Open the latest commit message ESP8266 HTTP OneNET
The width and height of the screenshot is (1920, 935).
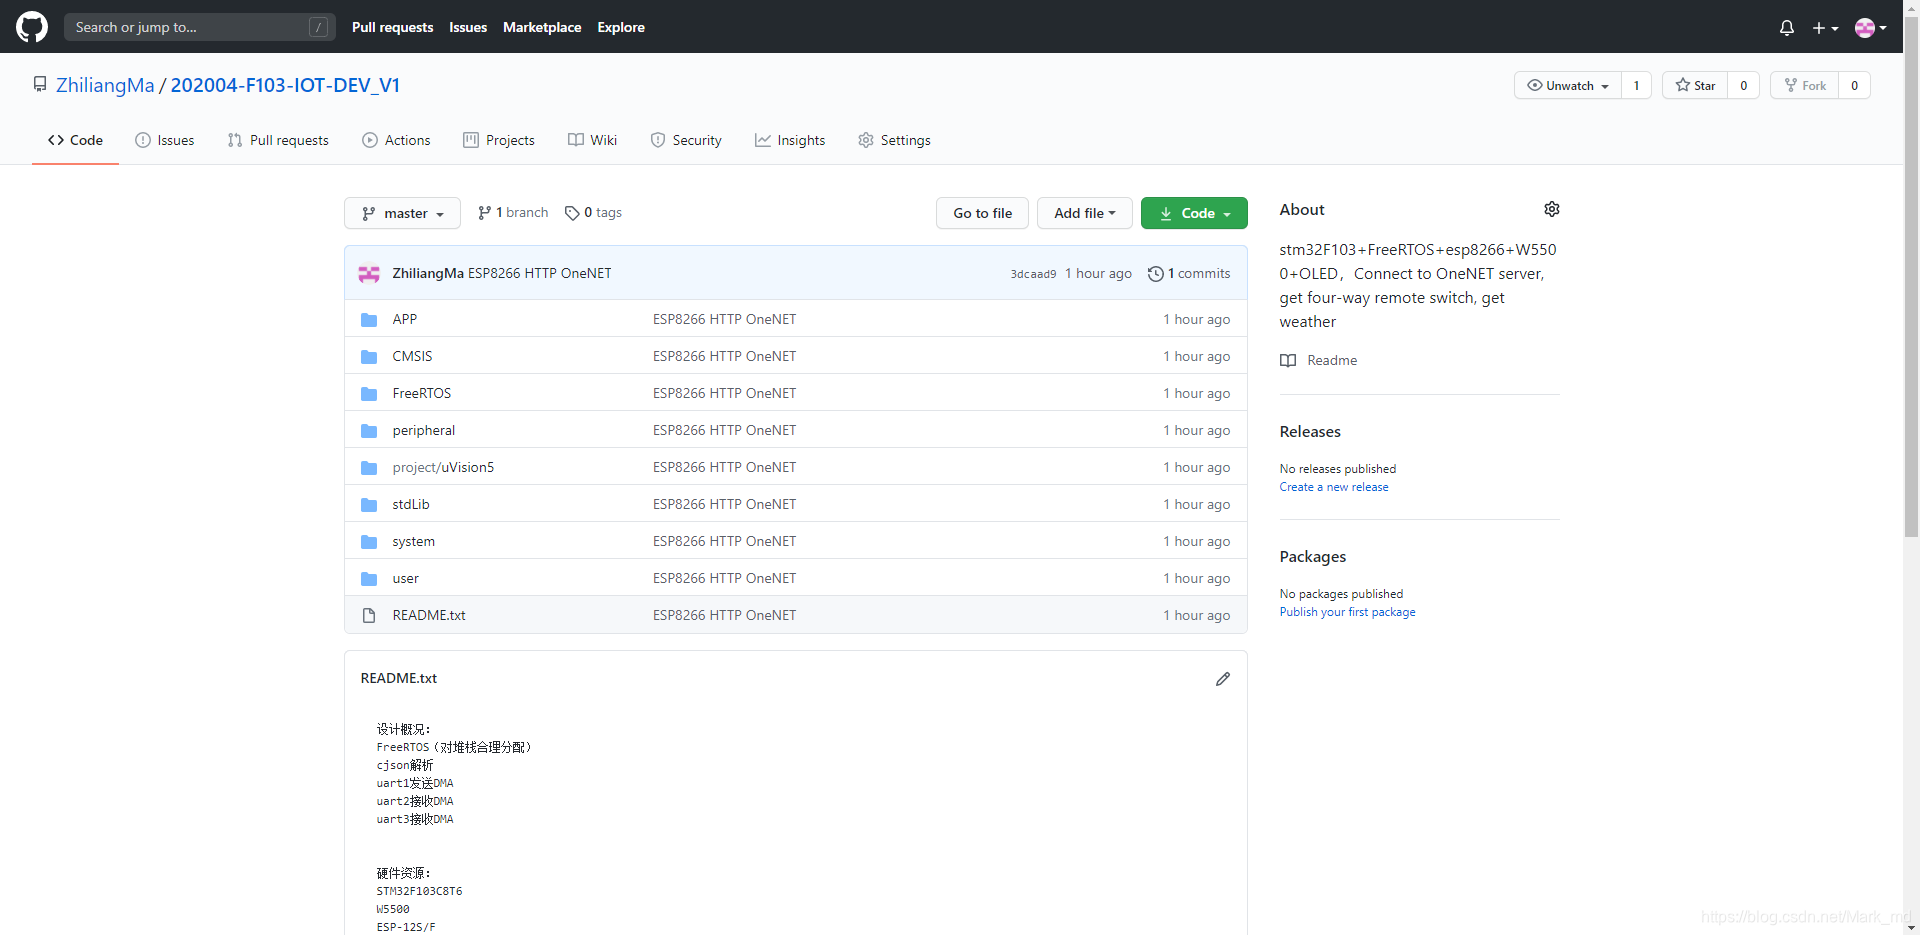tap(540, 273)
